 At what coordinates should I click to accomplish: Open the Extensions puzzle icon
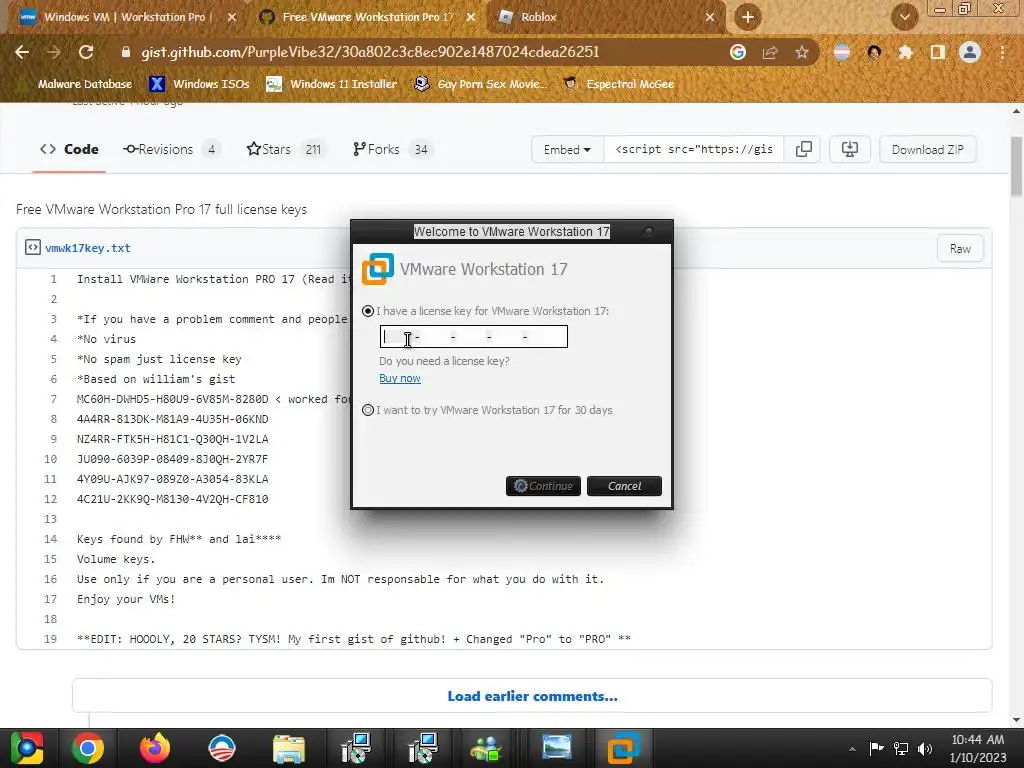(905, 52)
